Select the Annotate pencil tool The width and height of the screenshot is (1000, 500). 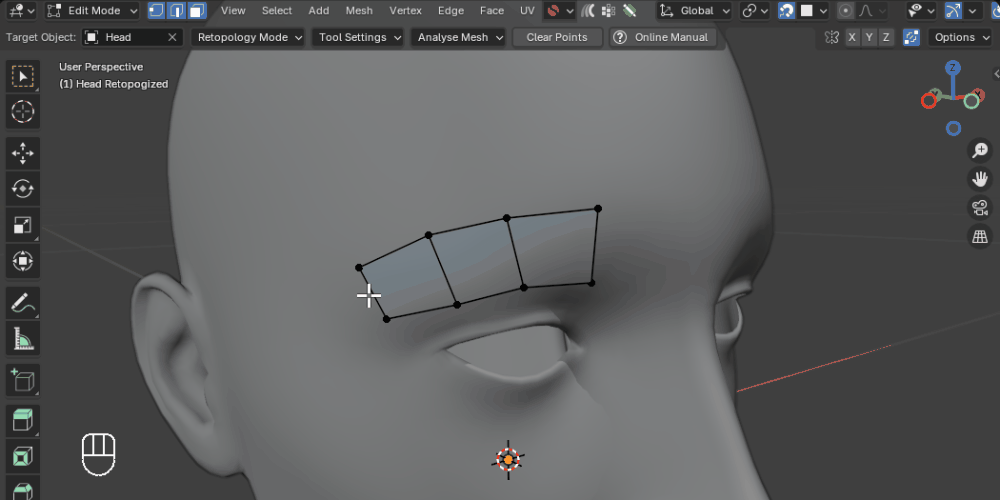23,303
